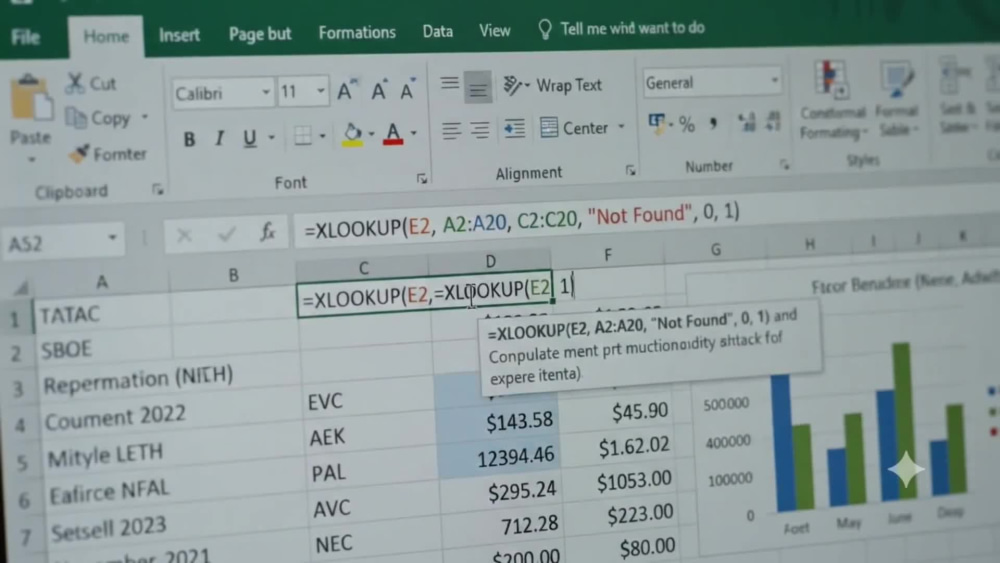Click the accounting currency format icon
The height and width of the screenshot is (563, 1000).
[x=656, y=123]
